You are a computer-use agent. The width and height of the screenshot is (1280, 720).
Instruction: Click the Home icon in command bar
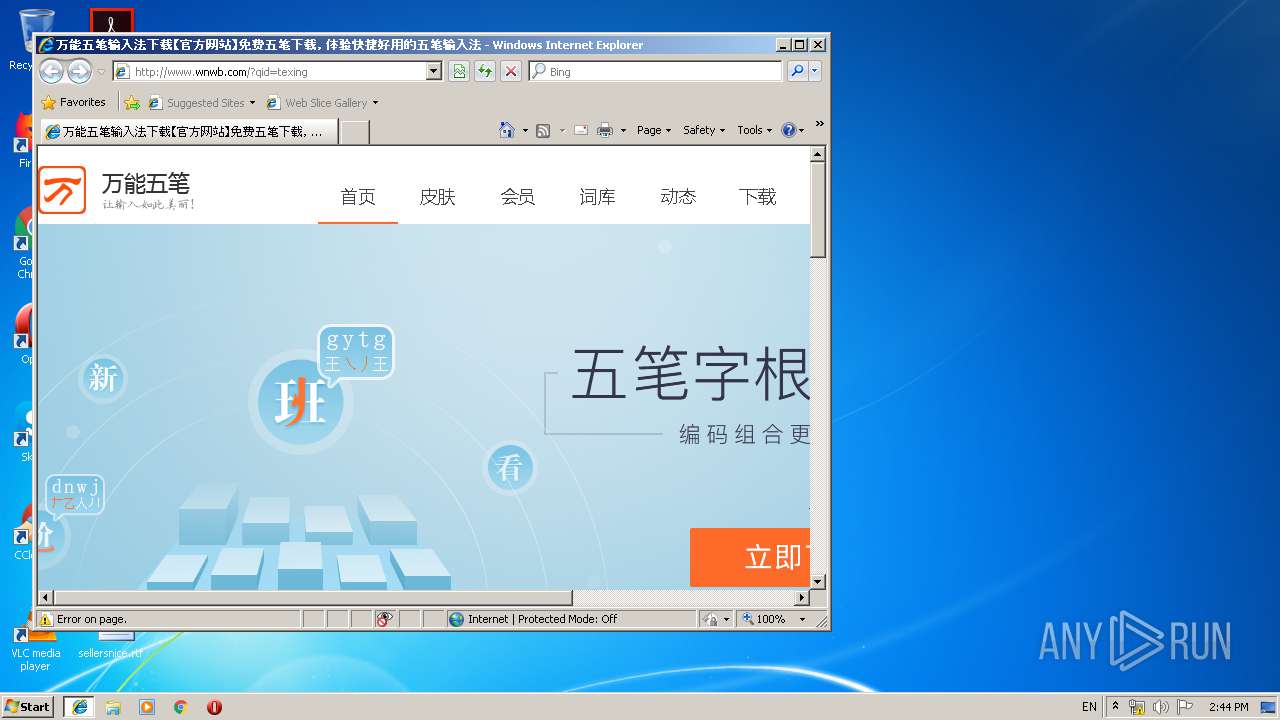507,130
